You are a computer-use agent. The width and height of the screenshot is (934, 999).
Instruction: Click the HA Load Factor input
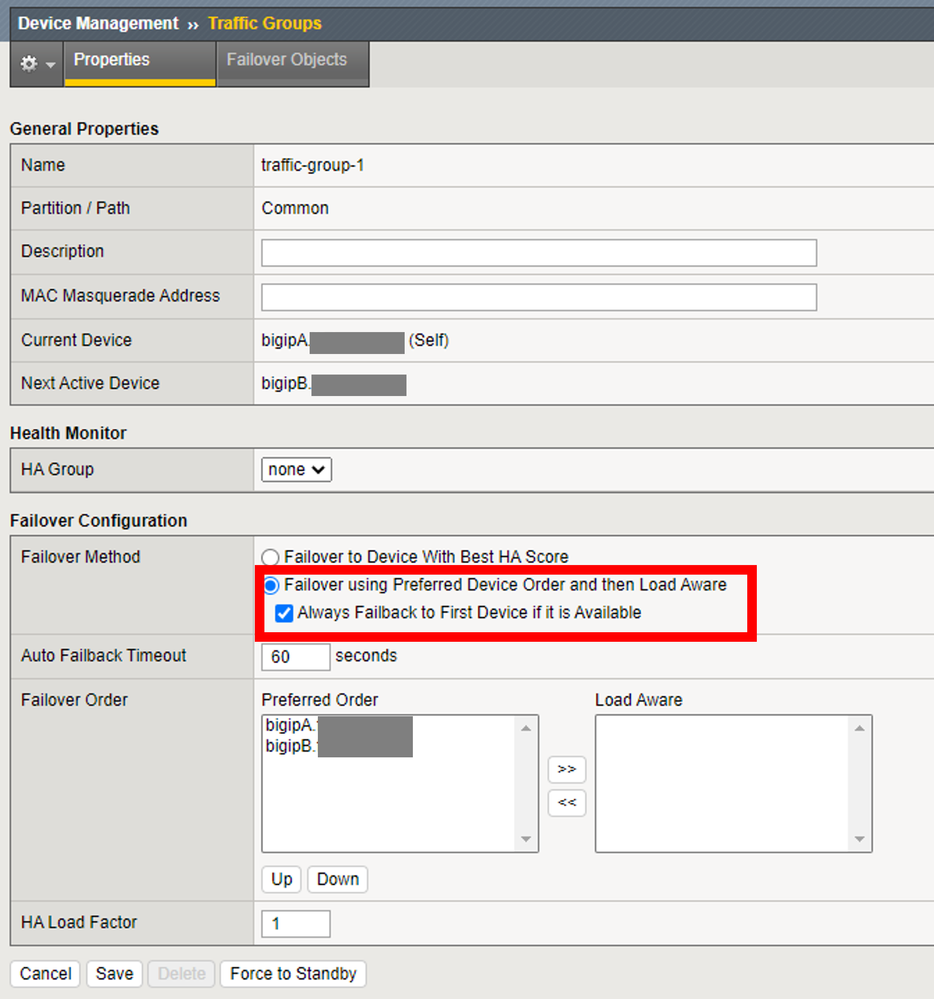click(x=295, y=924)
